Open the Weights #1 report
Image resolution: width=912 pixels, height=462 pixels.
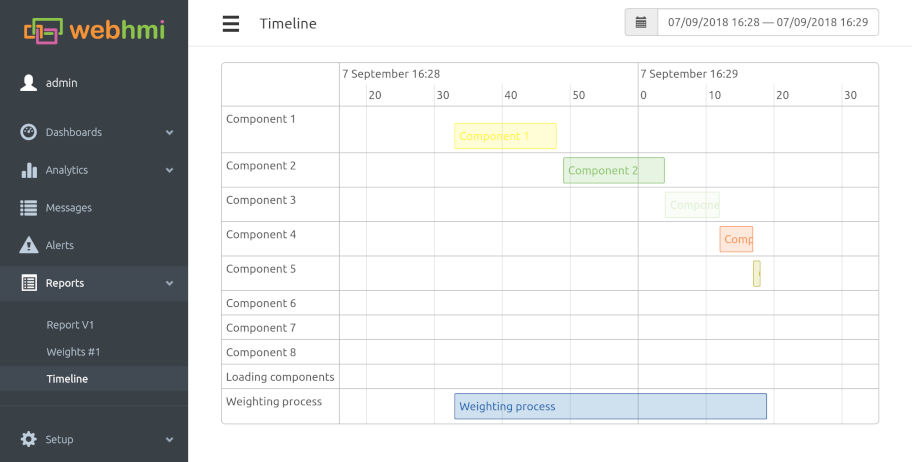point(73,352)
